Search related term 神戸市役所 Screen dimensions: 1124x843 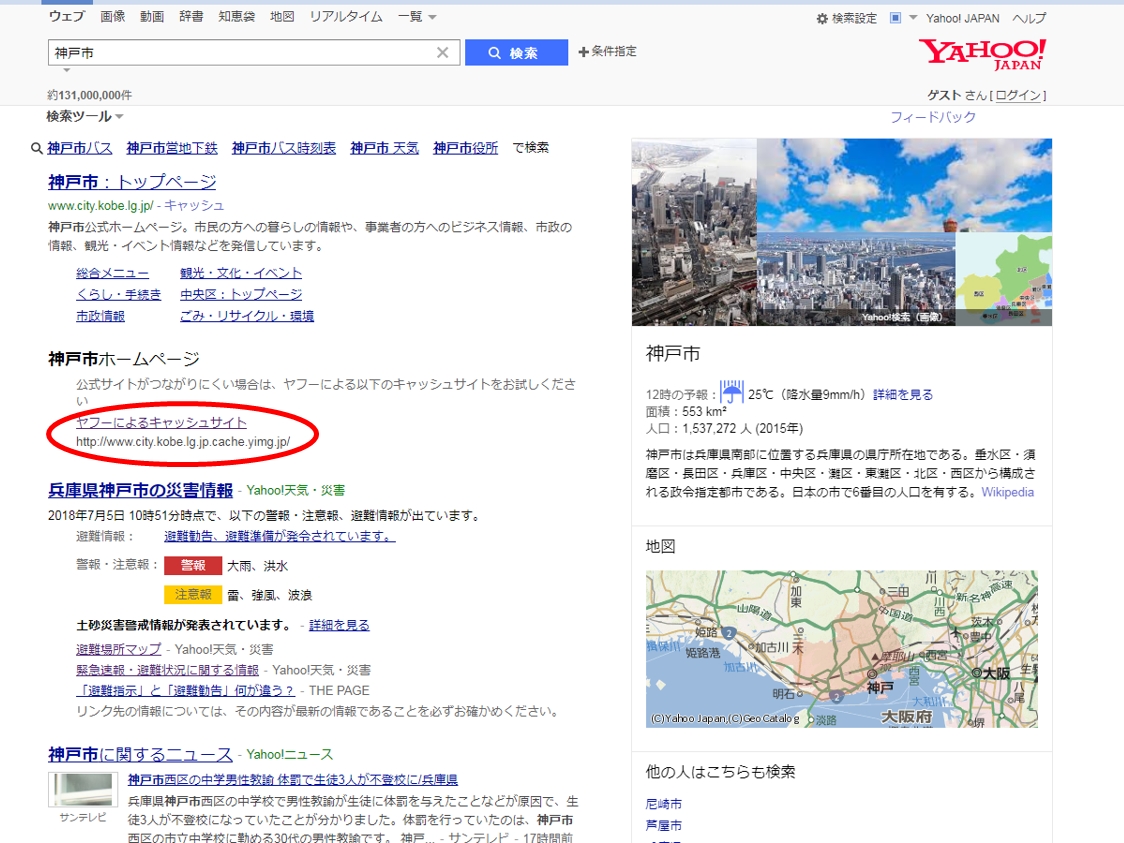465,148
